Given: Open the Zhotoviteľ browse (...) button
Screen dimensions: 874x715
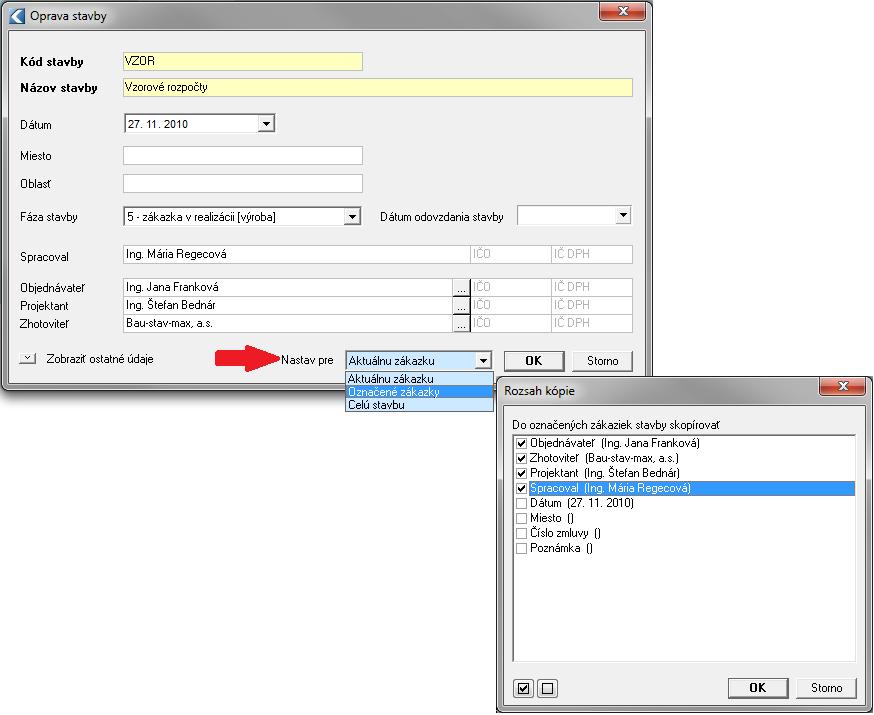Looking at the screenshot, I should pos(461,324).
